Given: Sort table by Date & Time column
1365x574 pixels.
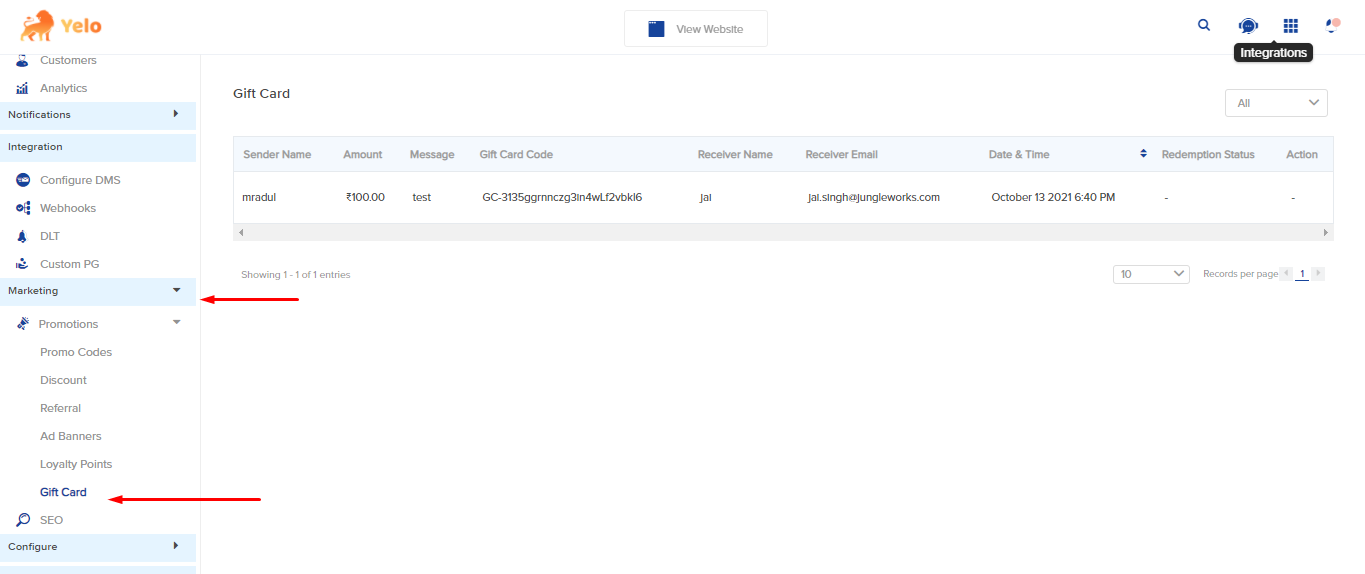Looking at the screenshot, I should coord(1143,154).
